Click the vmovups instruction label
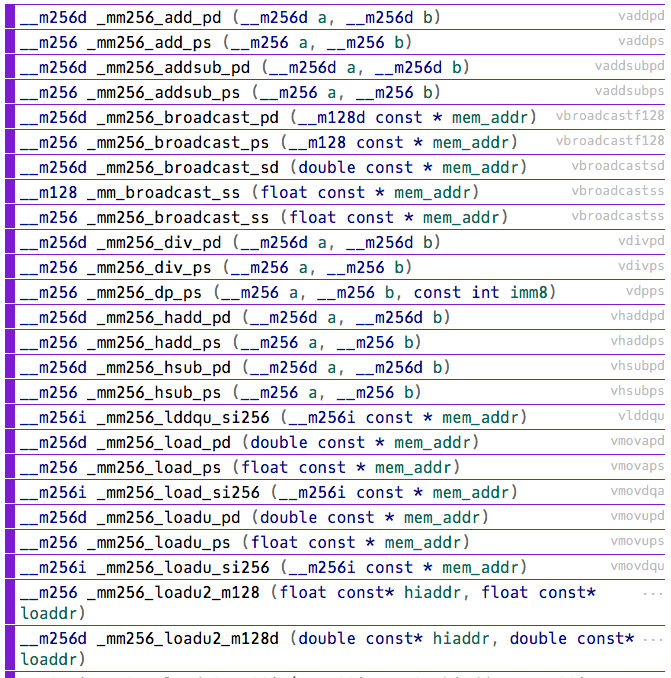Screen dimensions: 671x678 [x=637, y=541]
